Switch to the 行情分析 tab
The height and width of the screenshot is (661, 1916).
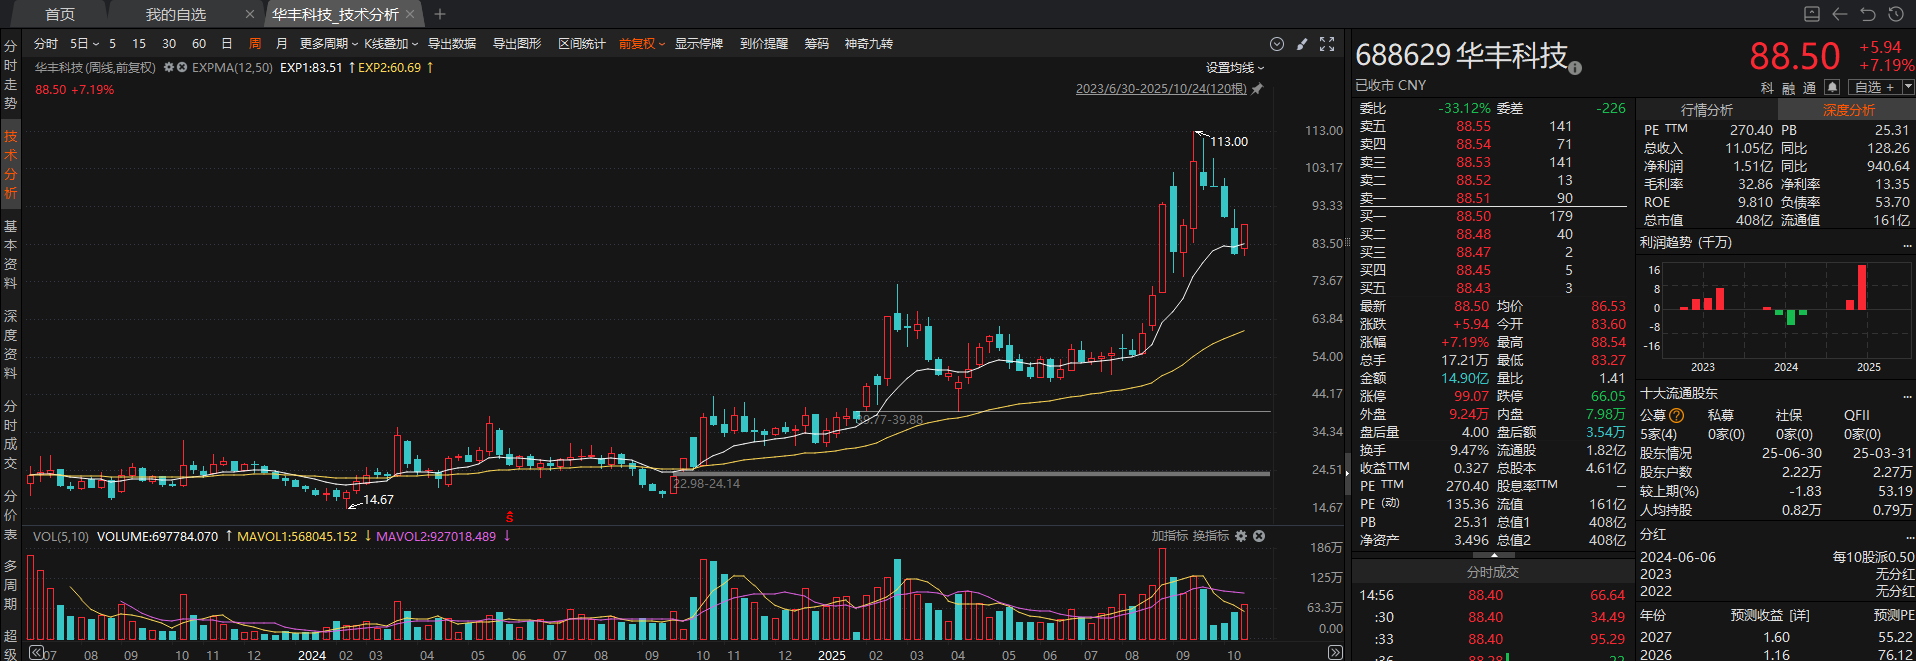pyautogui.click(x=1706, y=110)
